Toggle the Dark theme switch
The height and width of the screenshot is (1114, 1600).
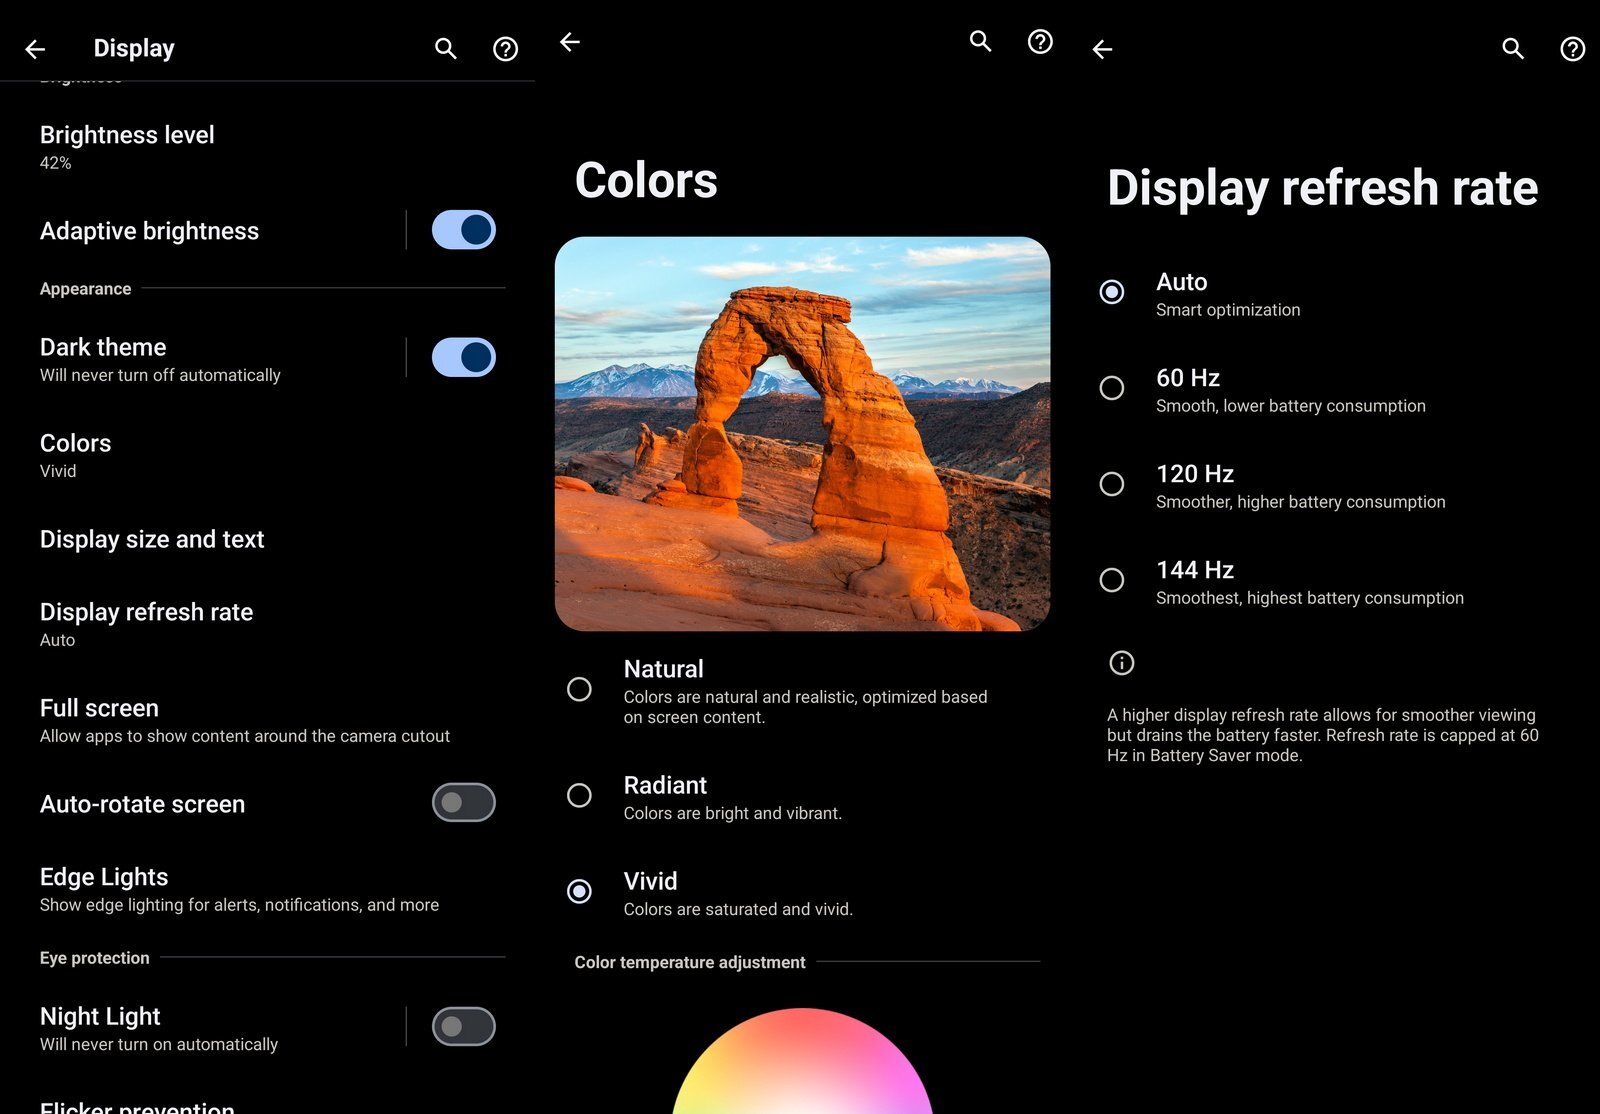[x=463, y=357]
